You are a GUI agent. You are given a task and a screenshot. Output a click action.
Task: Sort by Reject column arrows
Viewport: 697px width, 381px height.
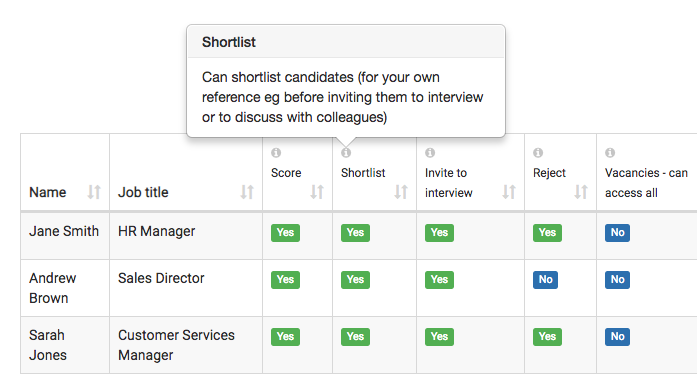pyautogui.click(x=581, y=192)
